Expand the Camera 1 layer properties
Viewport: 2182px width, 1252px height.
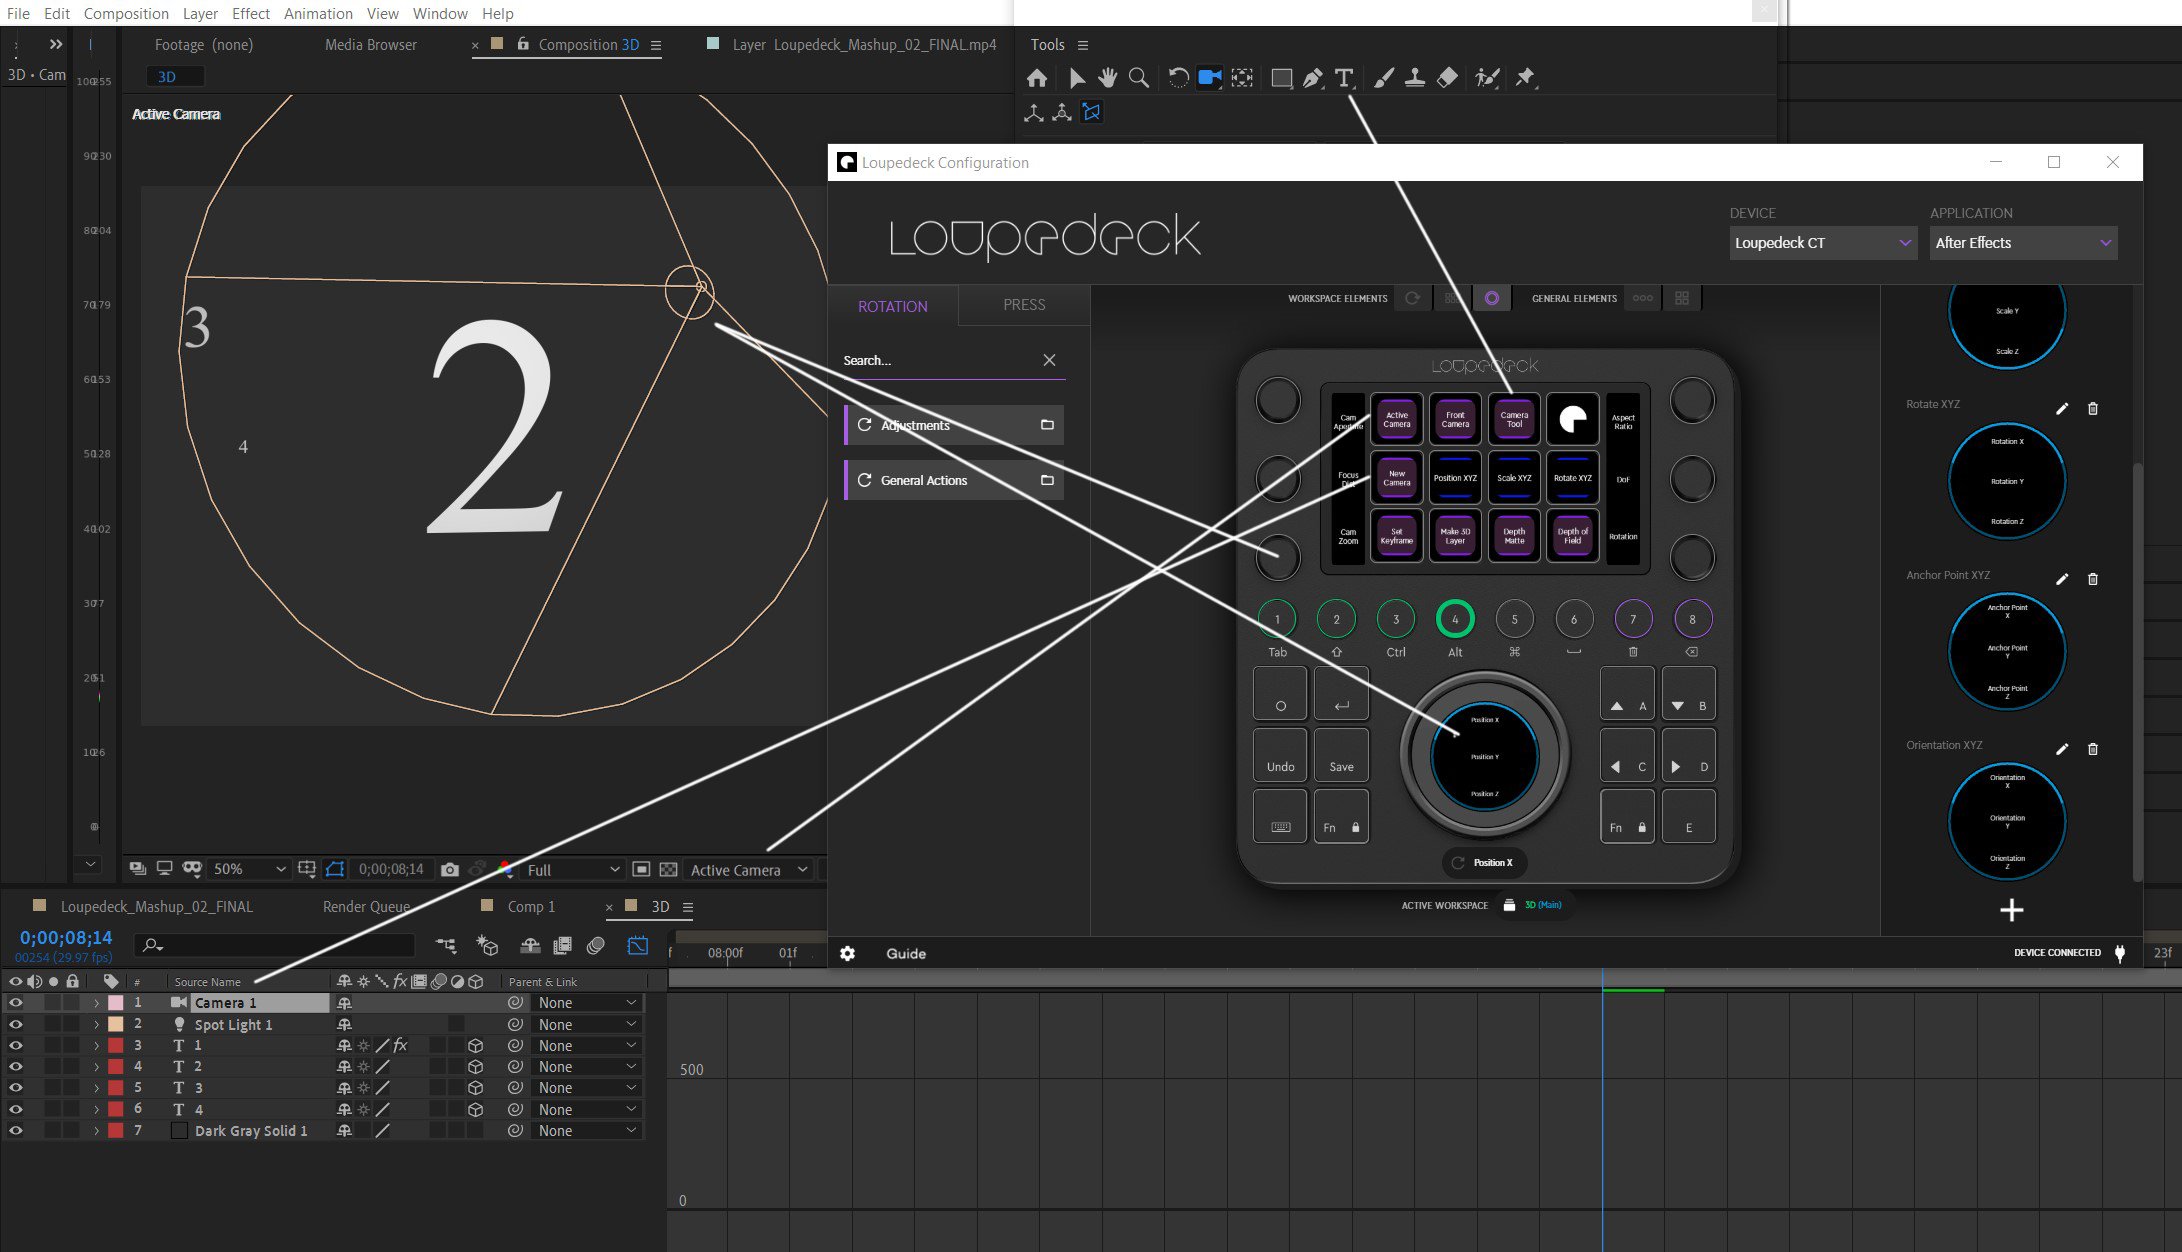(96, 1003)
